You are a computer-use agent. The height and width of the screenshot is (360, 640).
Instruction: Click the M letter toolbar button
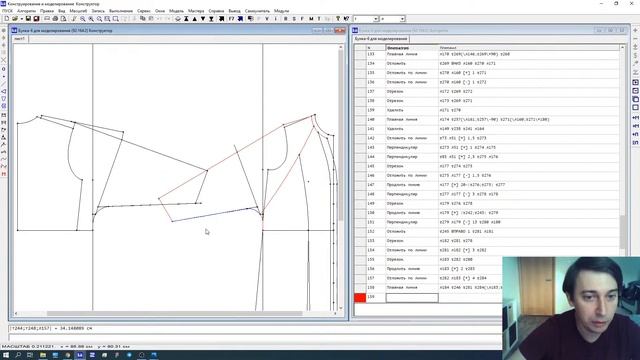point(311,19)
